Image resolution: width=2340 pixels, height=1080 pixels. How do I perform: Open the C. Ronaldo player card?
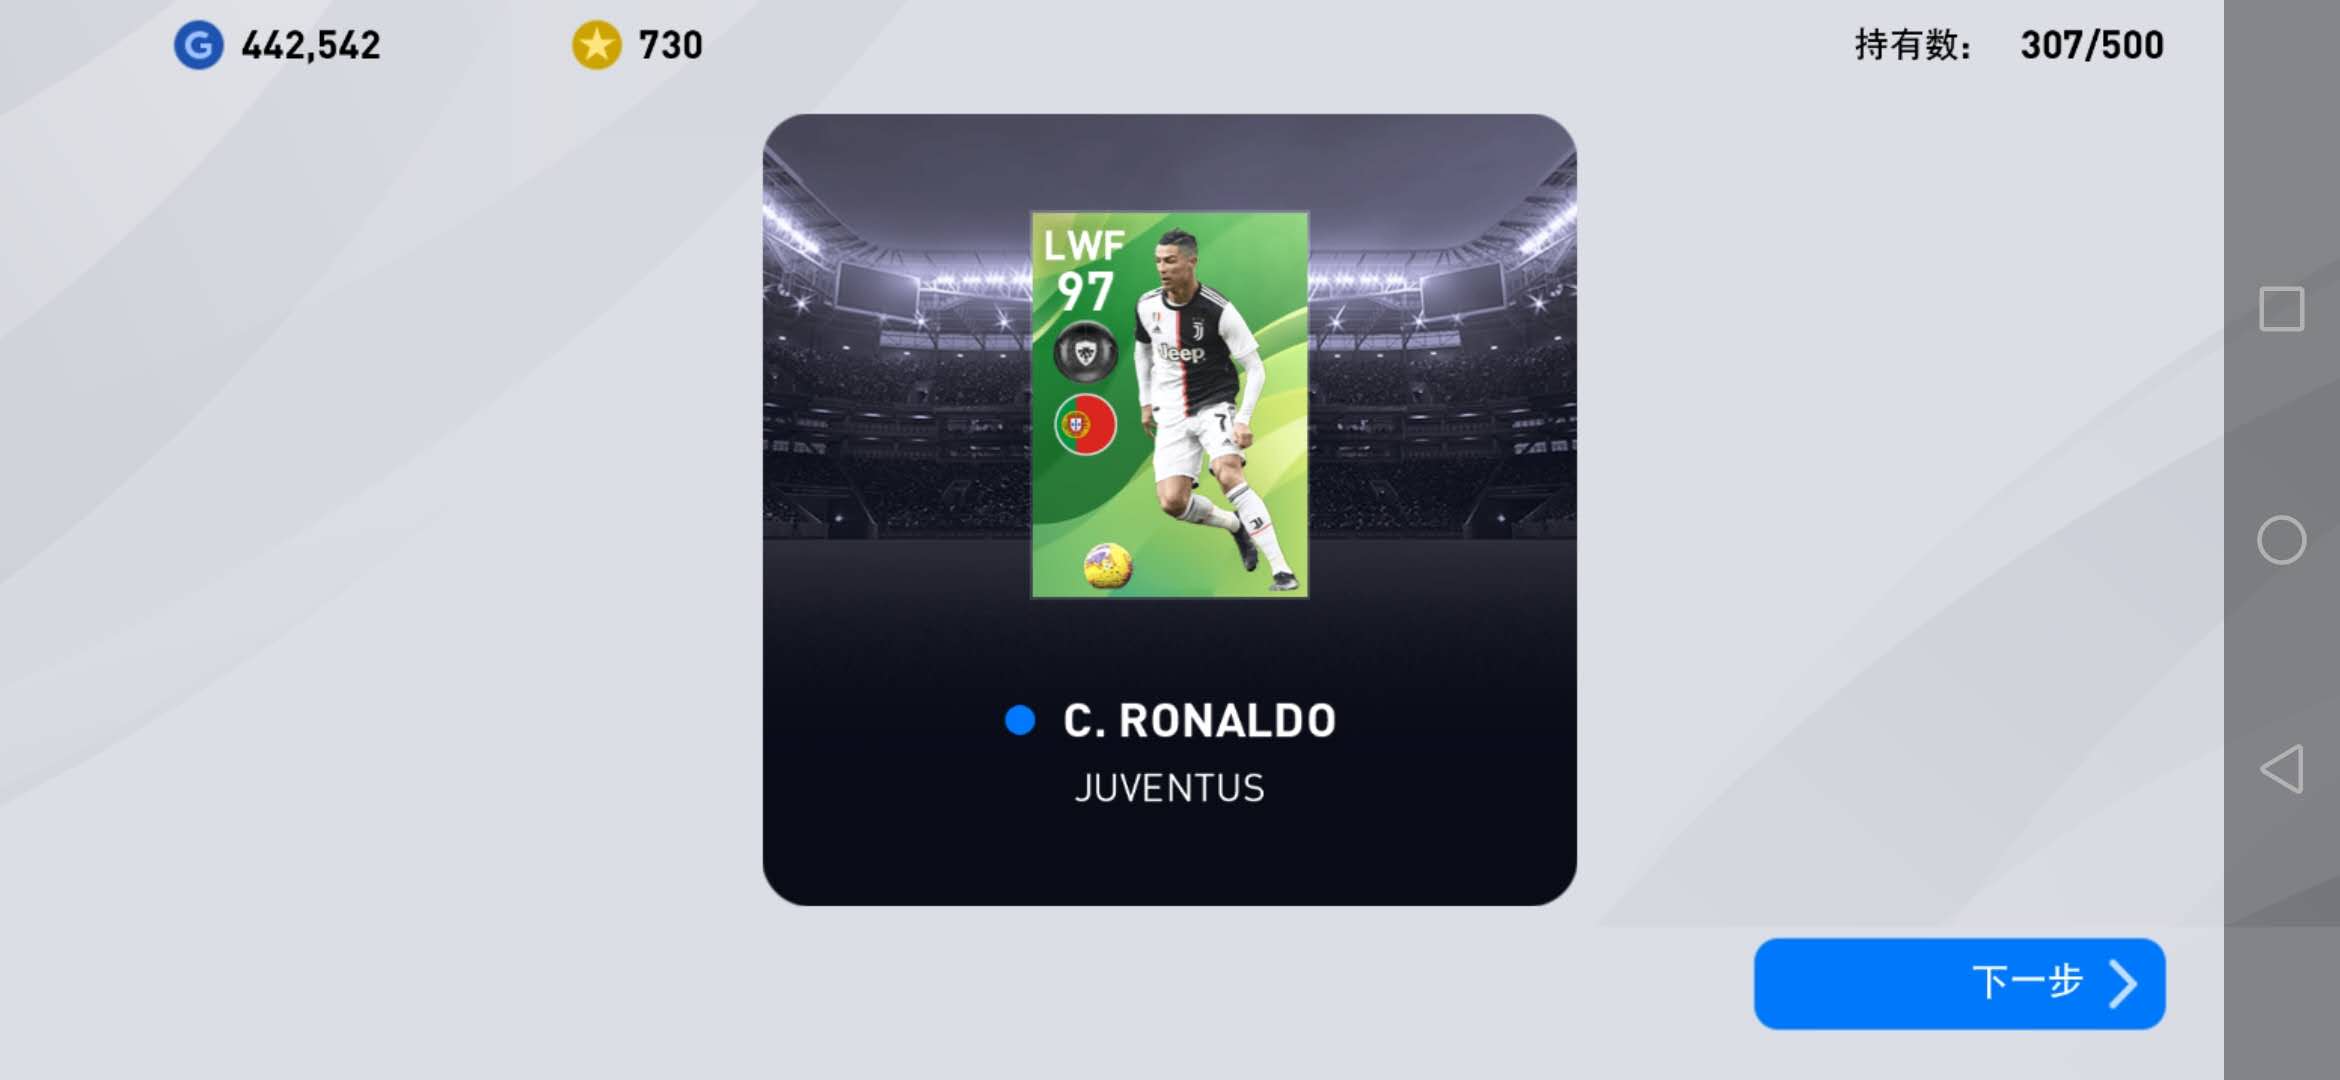click(1169, 405)
